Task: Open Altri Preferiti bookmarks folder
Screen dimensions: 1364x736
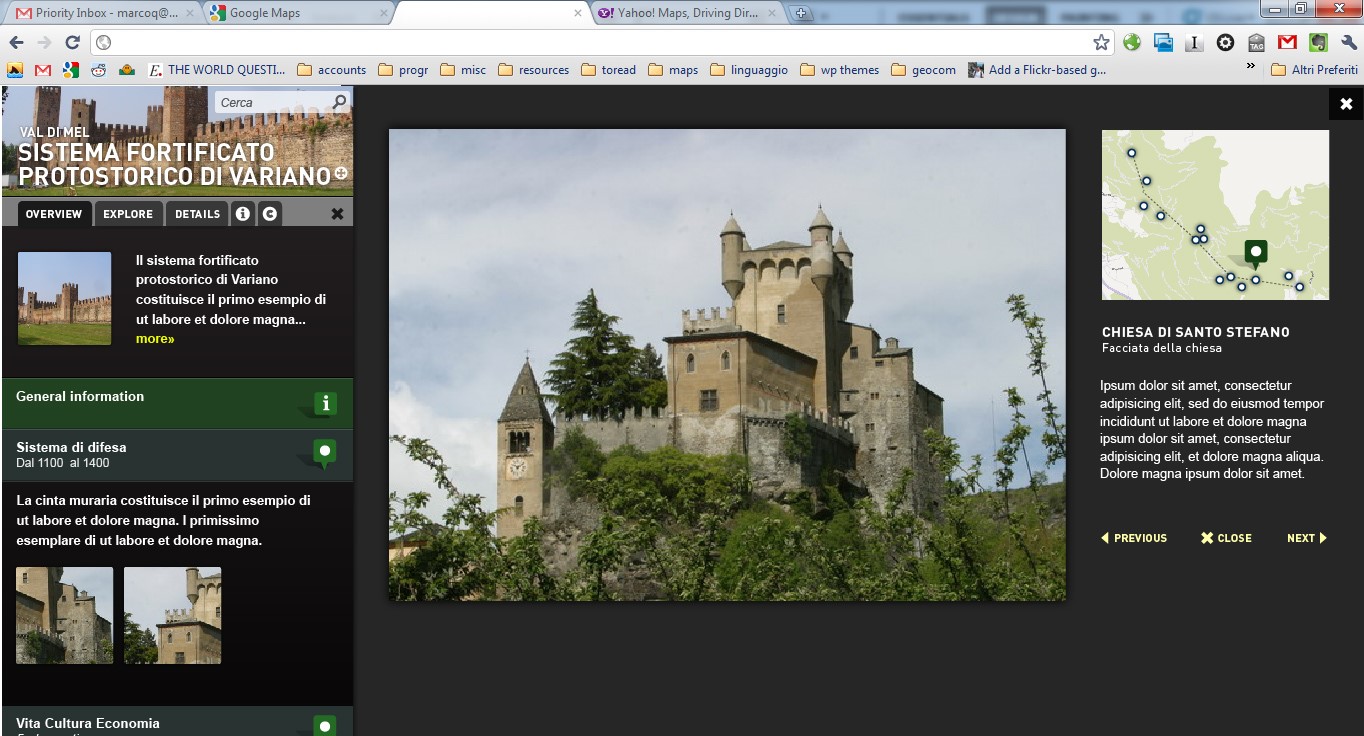Action: click(1314, 70)
